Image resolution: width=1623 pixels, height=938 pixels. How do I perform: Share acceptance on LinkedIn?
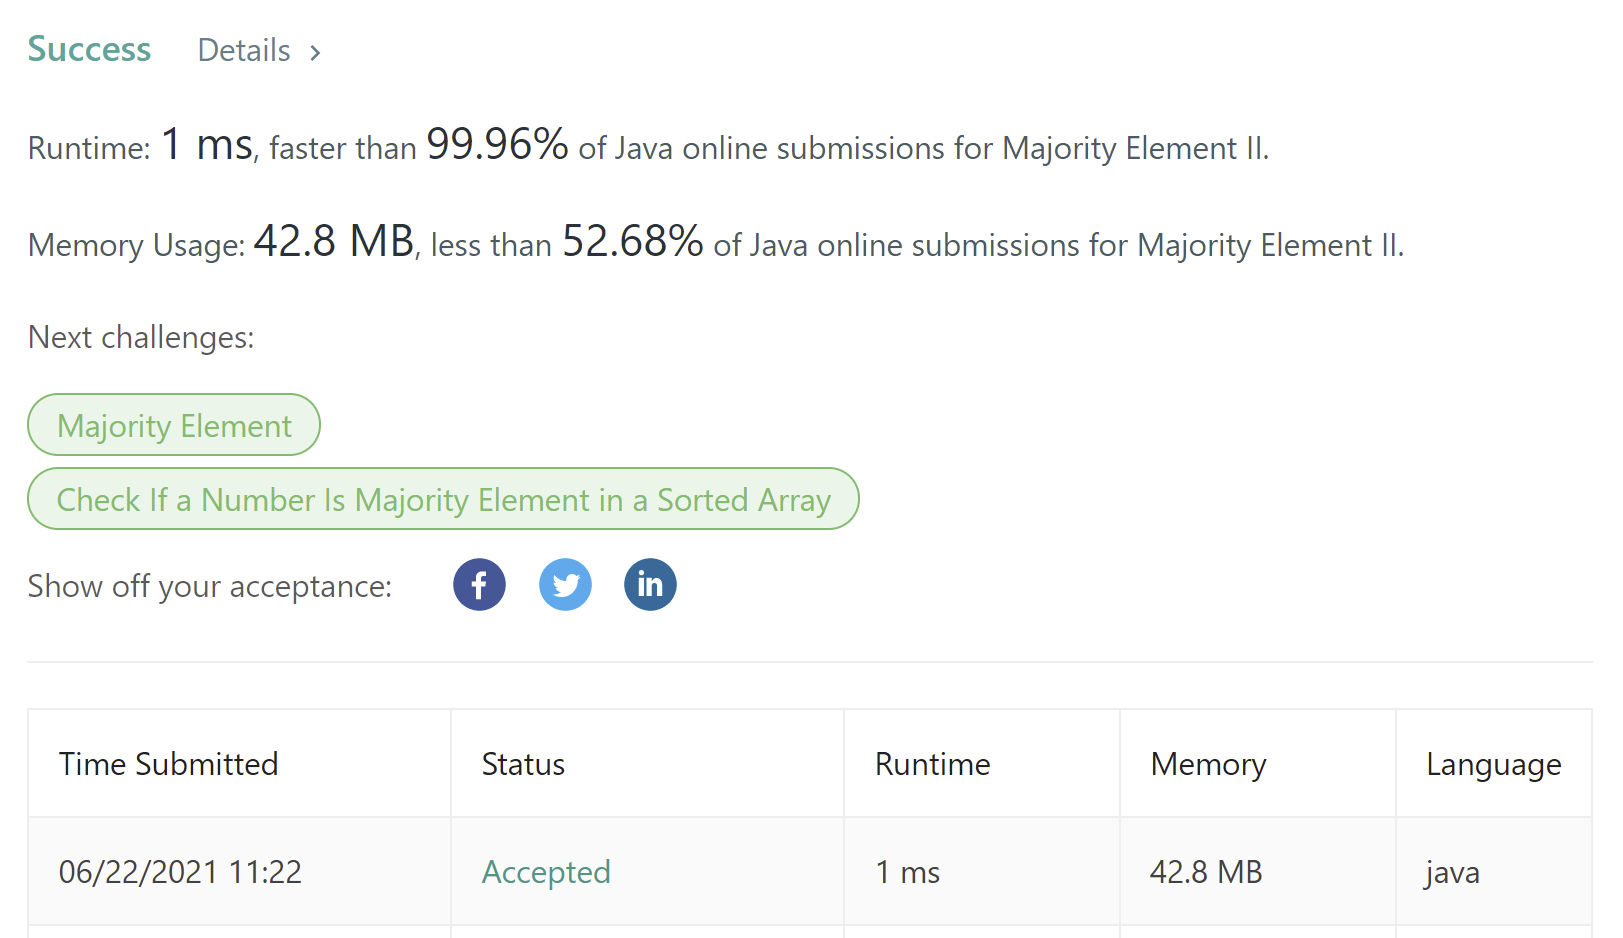(x=650, y=584)
